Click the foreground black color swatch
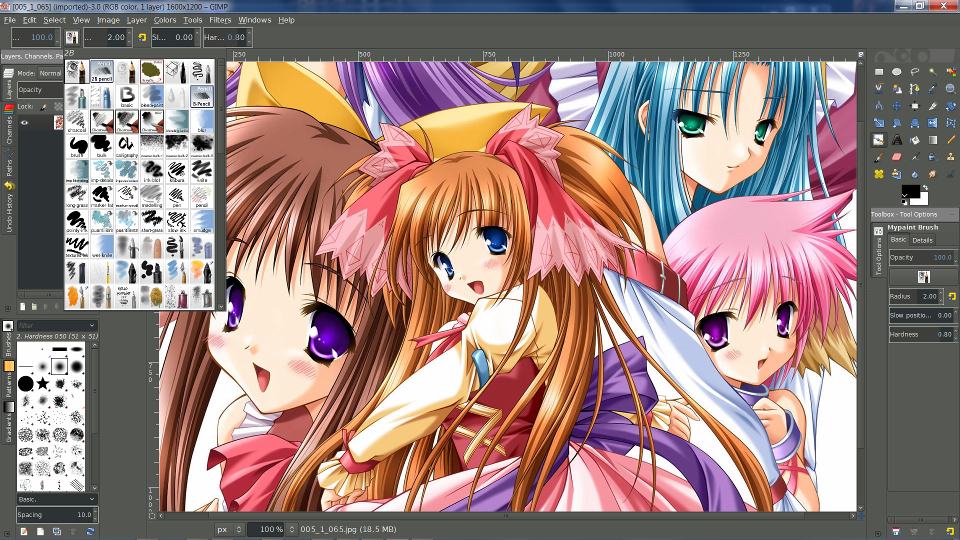 point(910,191)
